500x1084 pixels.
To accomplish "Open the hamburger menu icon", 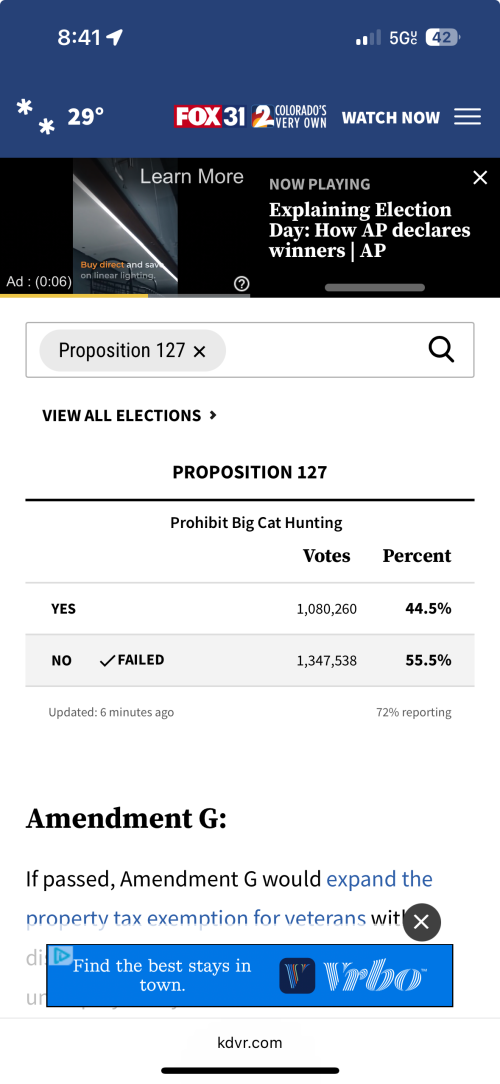I will (x=467, y=117).
